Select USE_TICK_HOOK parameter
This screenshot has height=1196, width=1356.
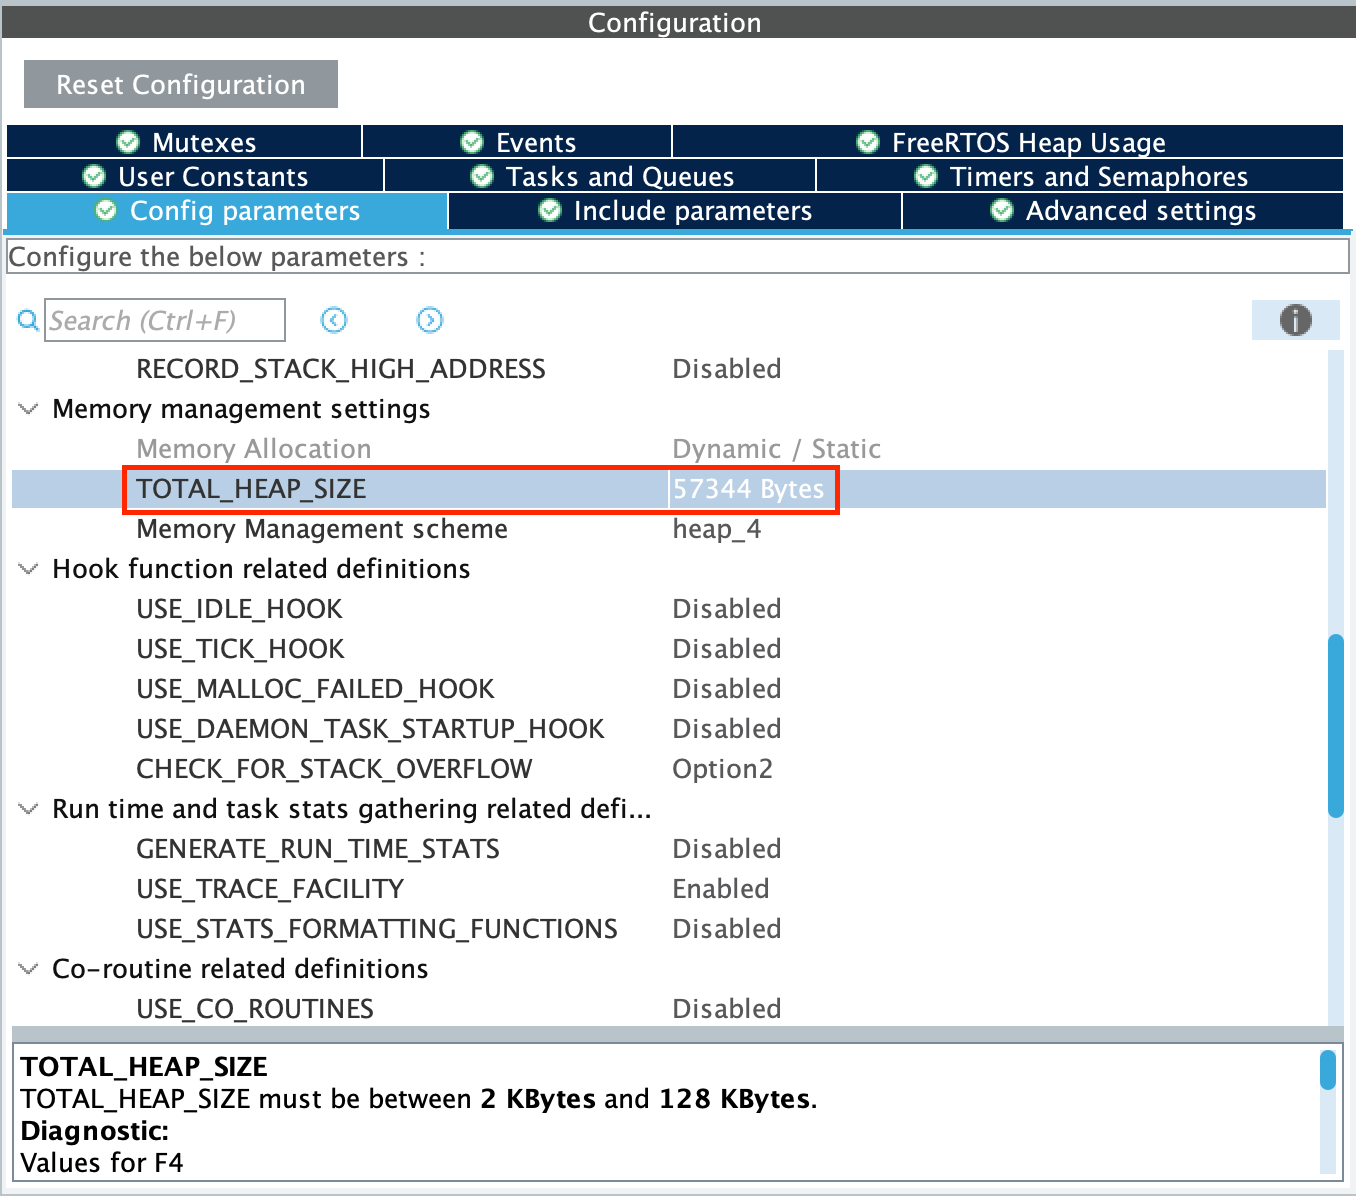click(x=241, y=649)
